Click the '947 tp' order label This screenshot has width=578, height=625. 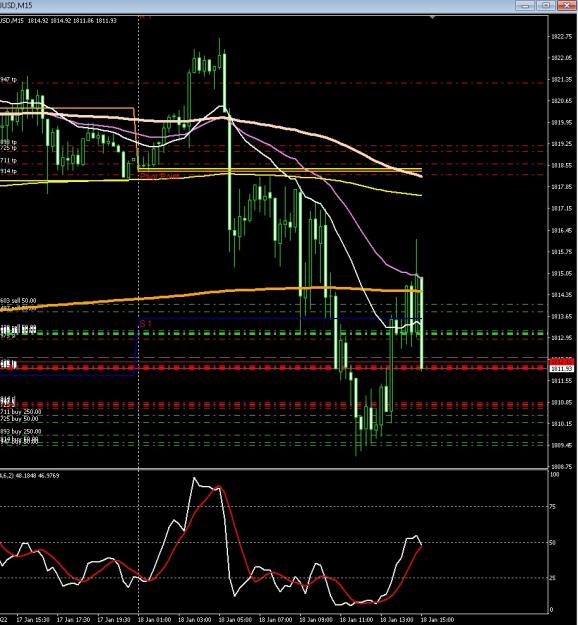click(x=8, y=80)
